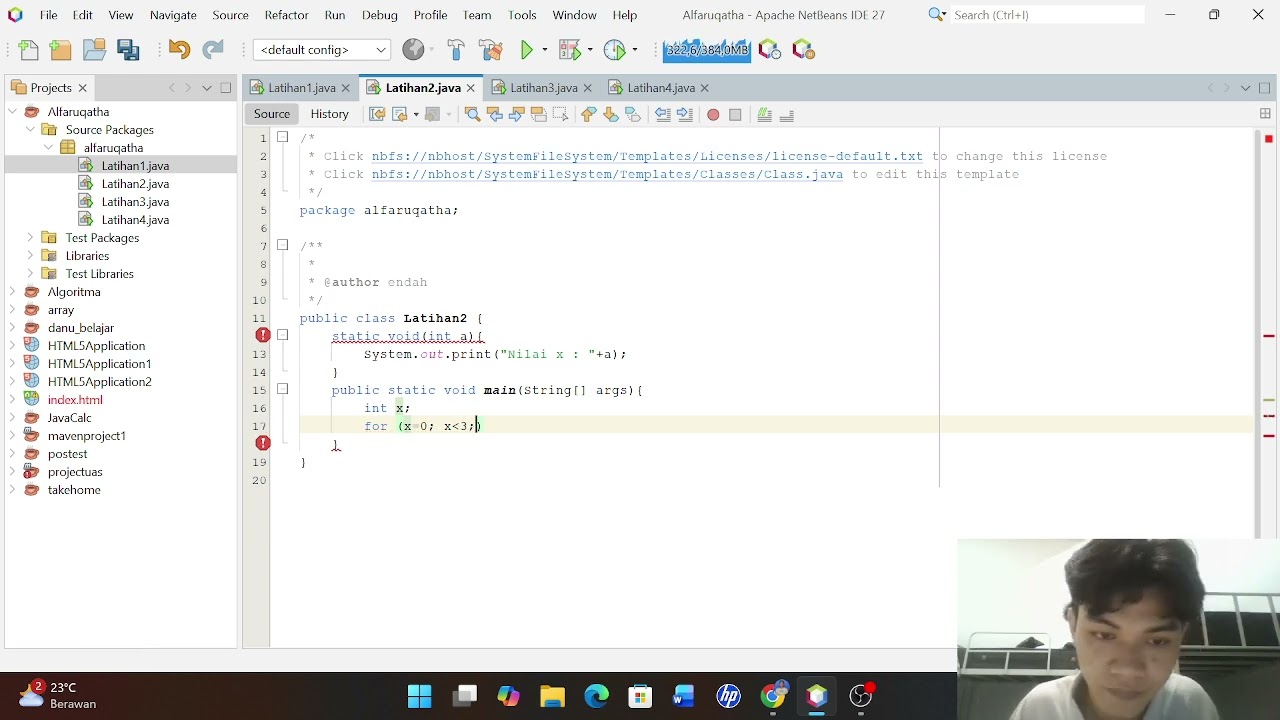Click the Save All toolbar icon
The height and width of the screenshot is (720, 1280).
(128, 50)
